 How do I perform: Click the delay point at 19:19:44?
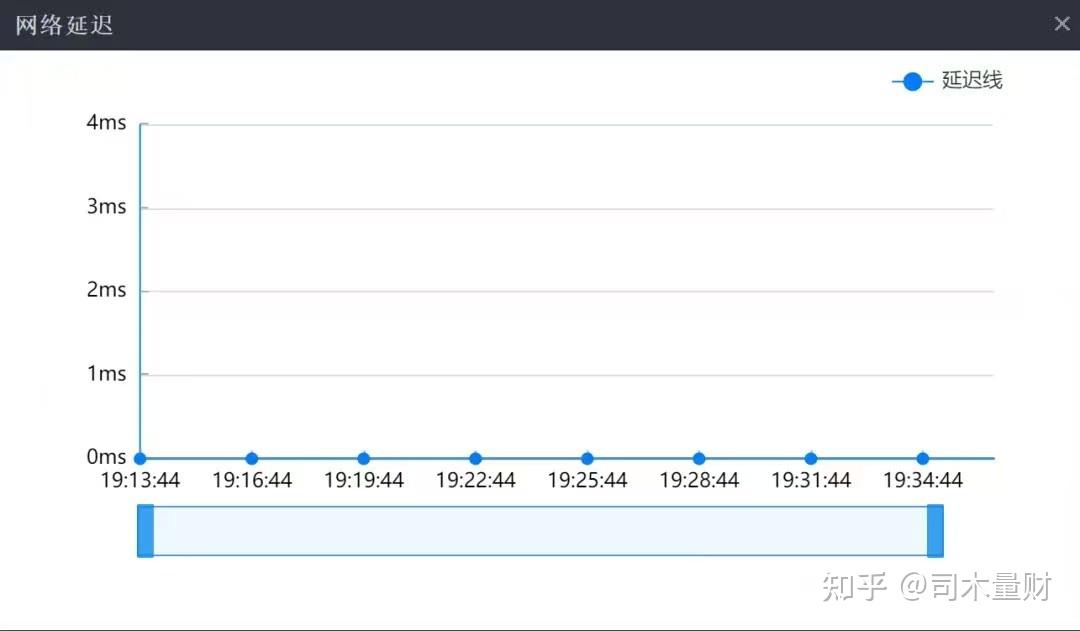364,459
